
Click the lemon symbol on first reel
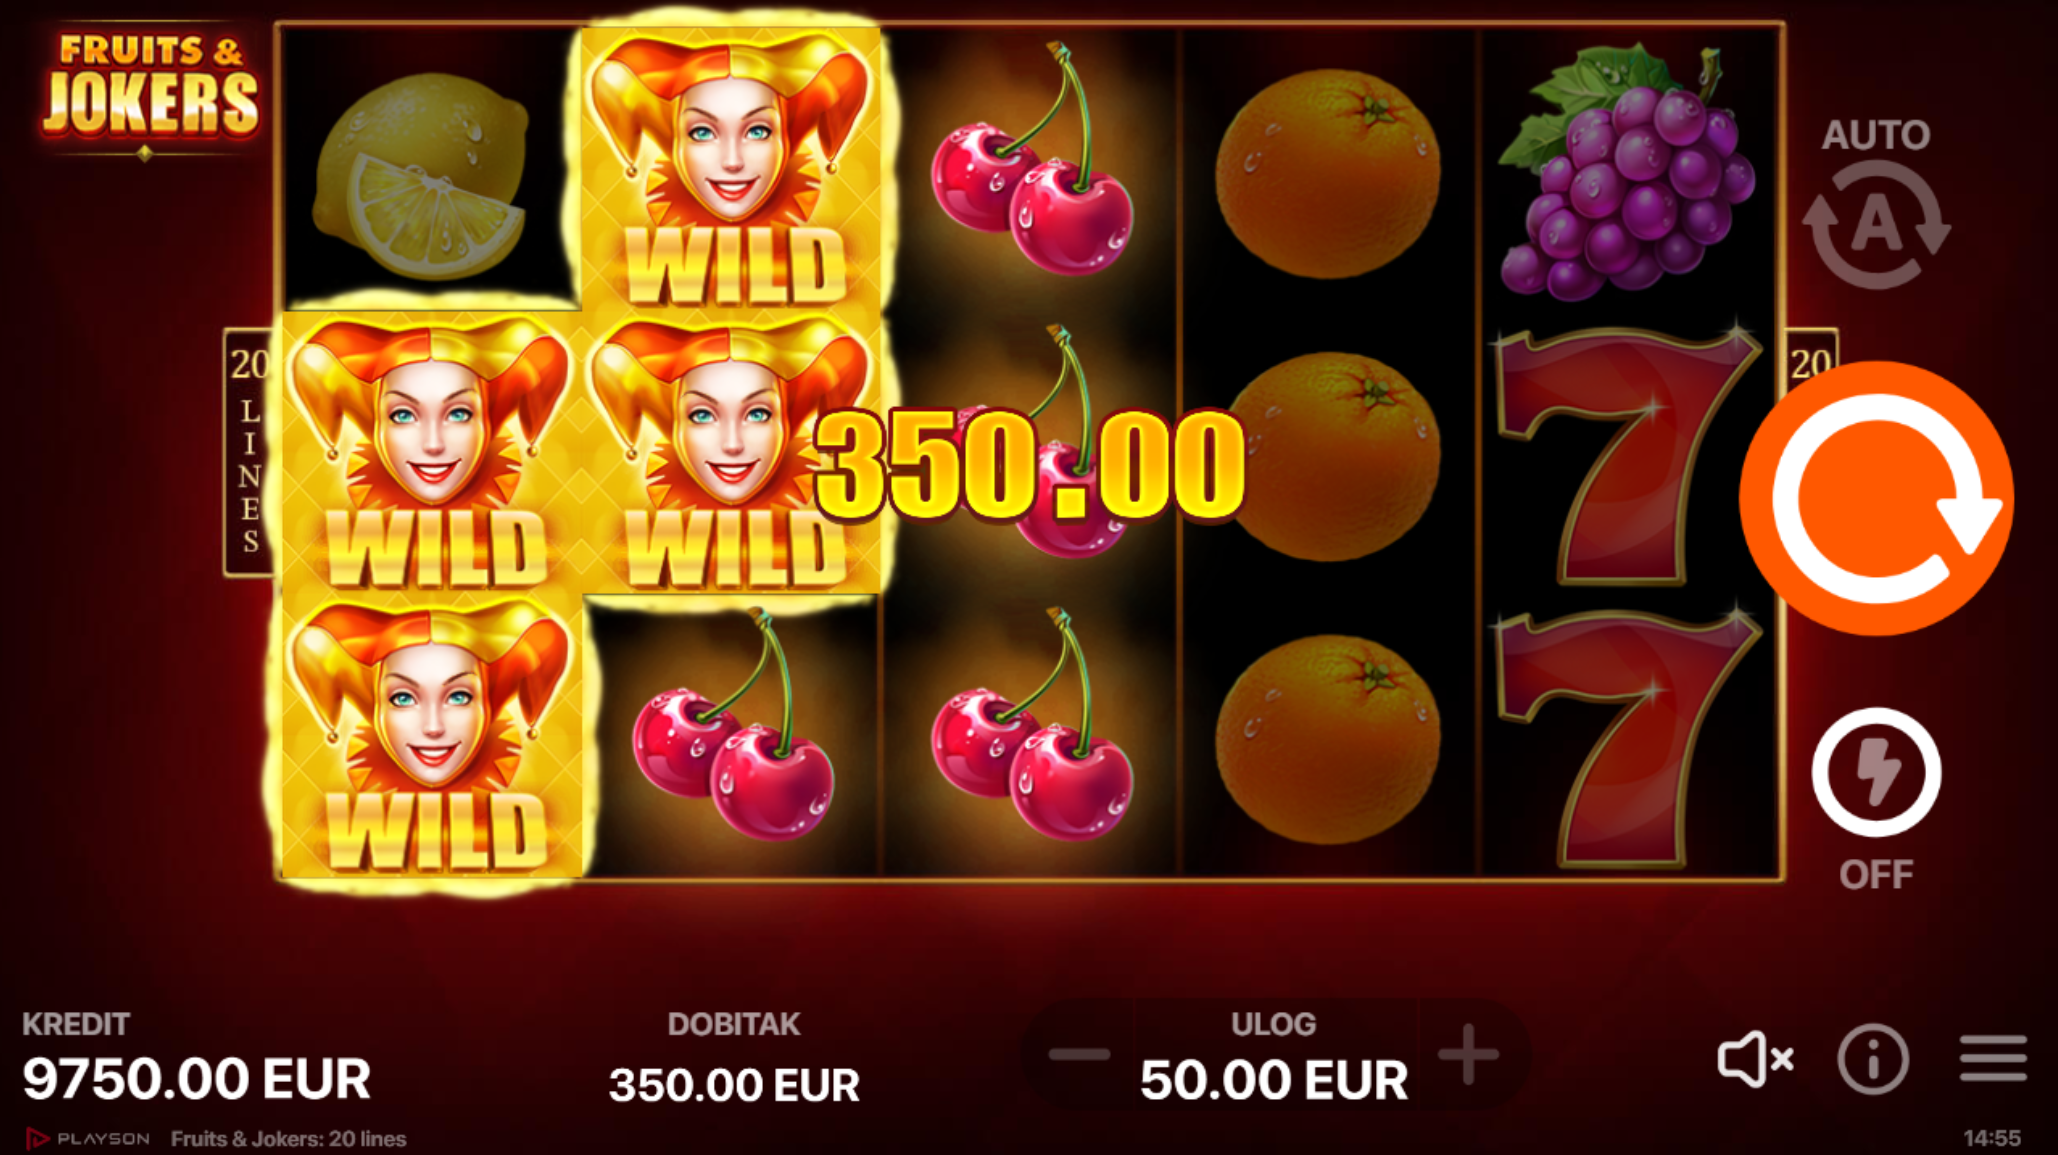(x=422, y=176)
